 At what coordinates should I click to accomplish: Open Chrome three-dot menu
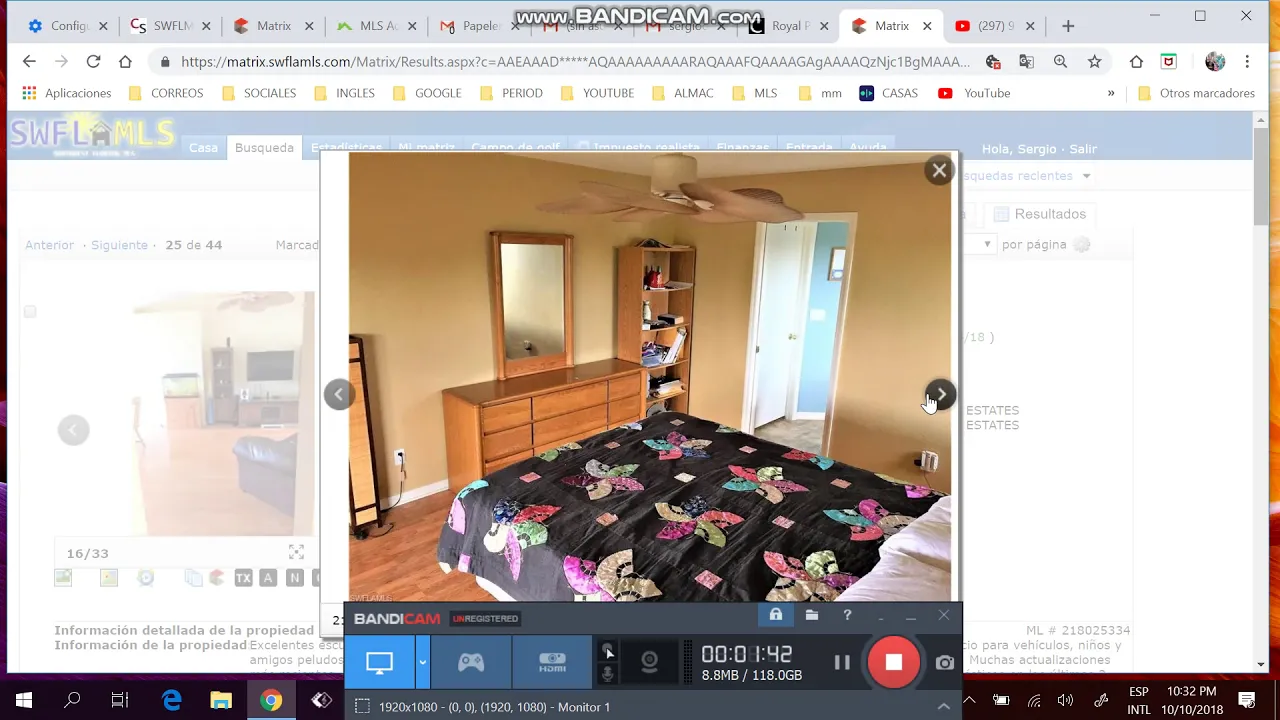tap(1247, 62)
